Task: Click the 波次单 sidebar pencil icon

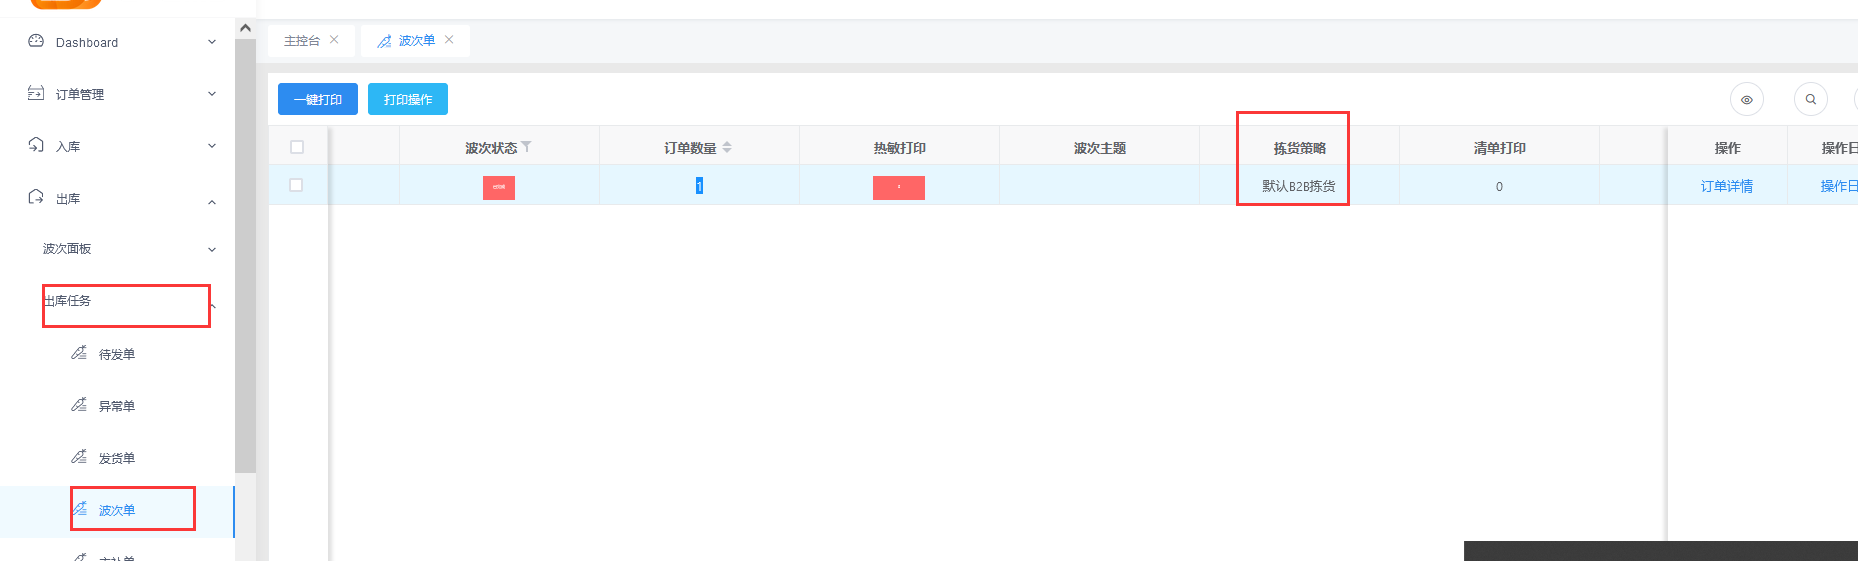Action: (79, 509)
